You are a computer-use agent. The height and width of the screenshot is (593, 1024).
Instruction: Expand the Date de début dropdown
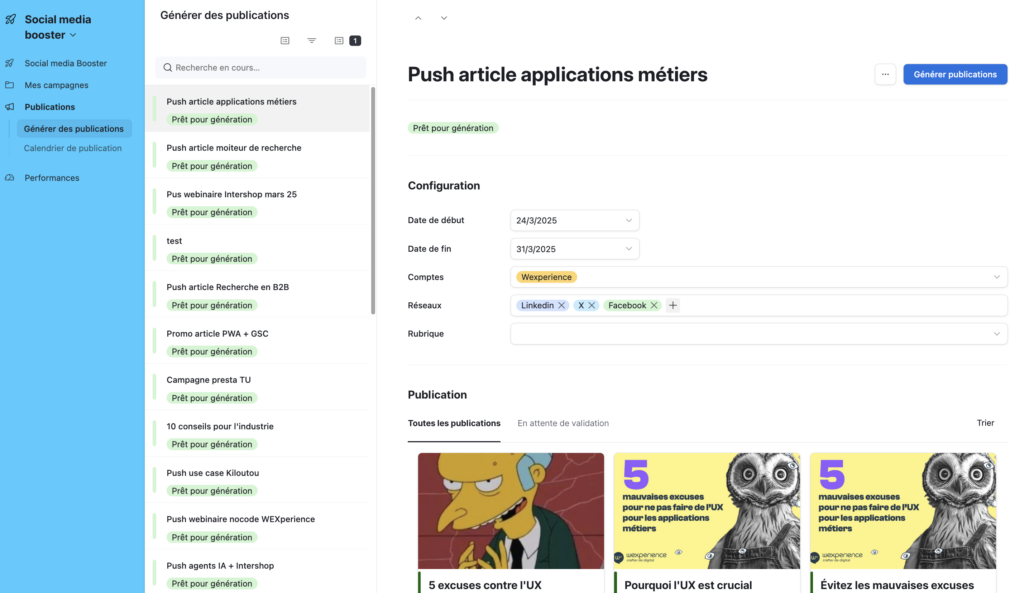628,220
